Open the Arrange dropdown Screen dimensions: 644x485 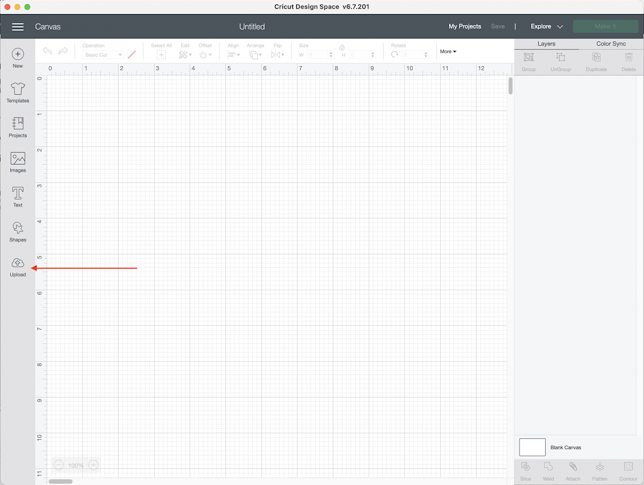255,55
